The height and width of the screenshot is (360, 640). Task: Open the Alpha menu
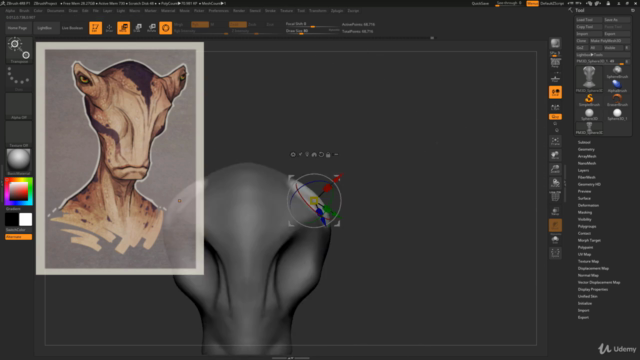(10, 11)
